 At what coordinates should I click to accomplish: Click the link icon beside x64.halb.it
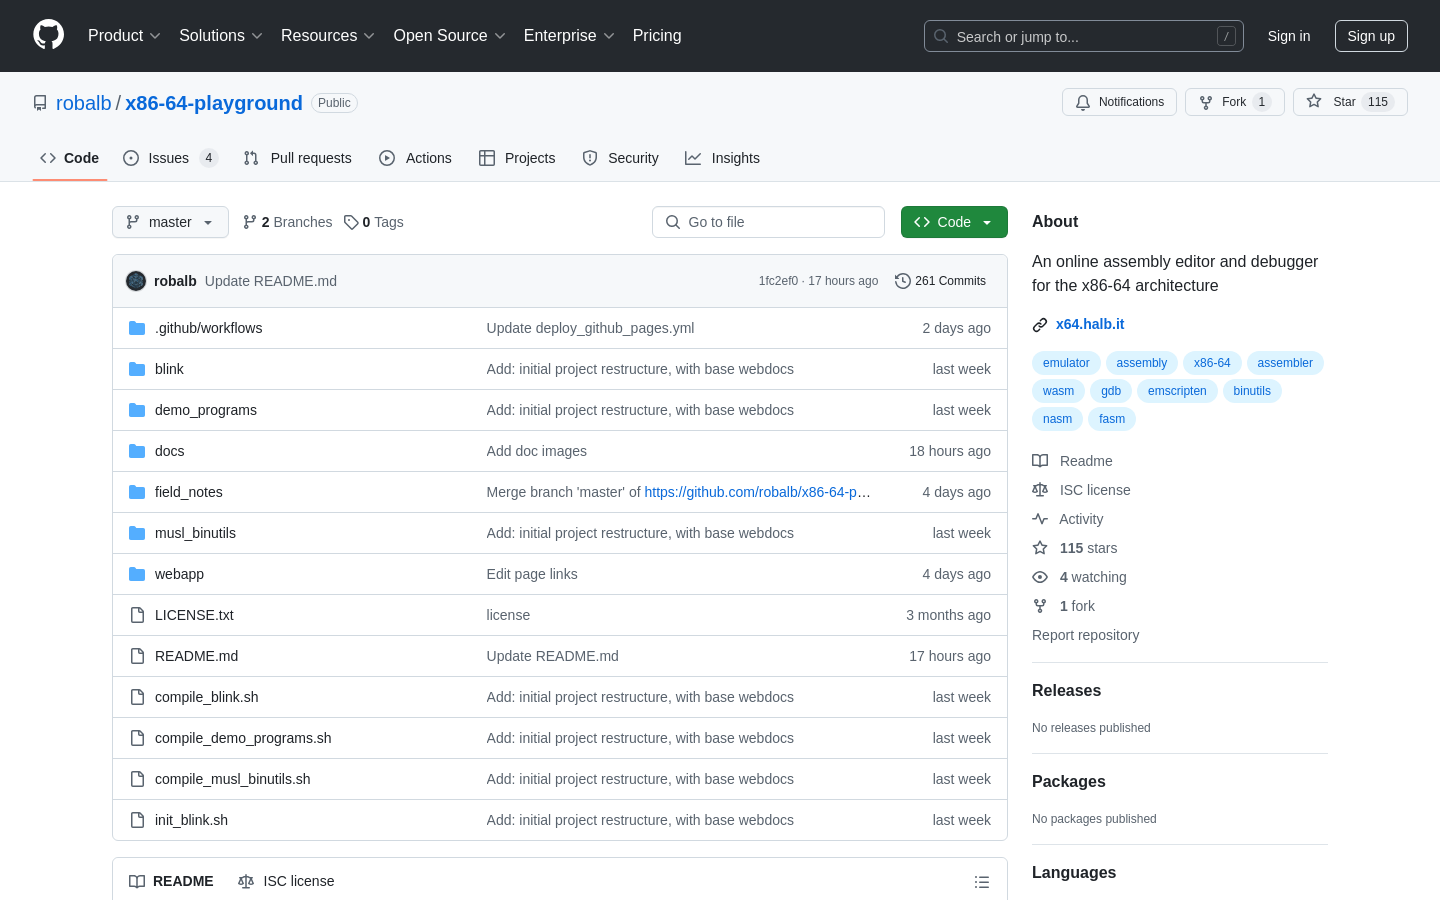1040,325
